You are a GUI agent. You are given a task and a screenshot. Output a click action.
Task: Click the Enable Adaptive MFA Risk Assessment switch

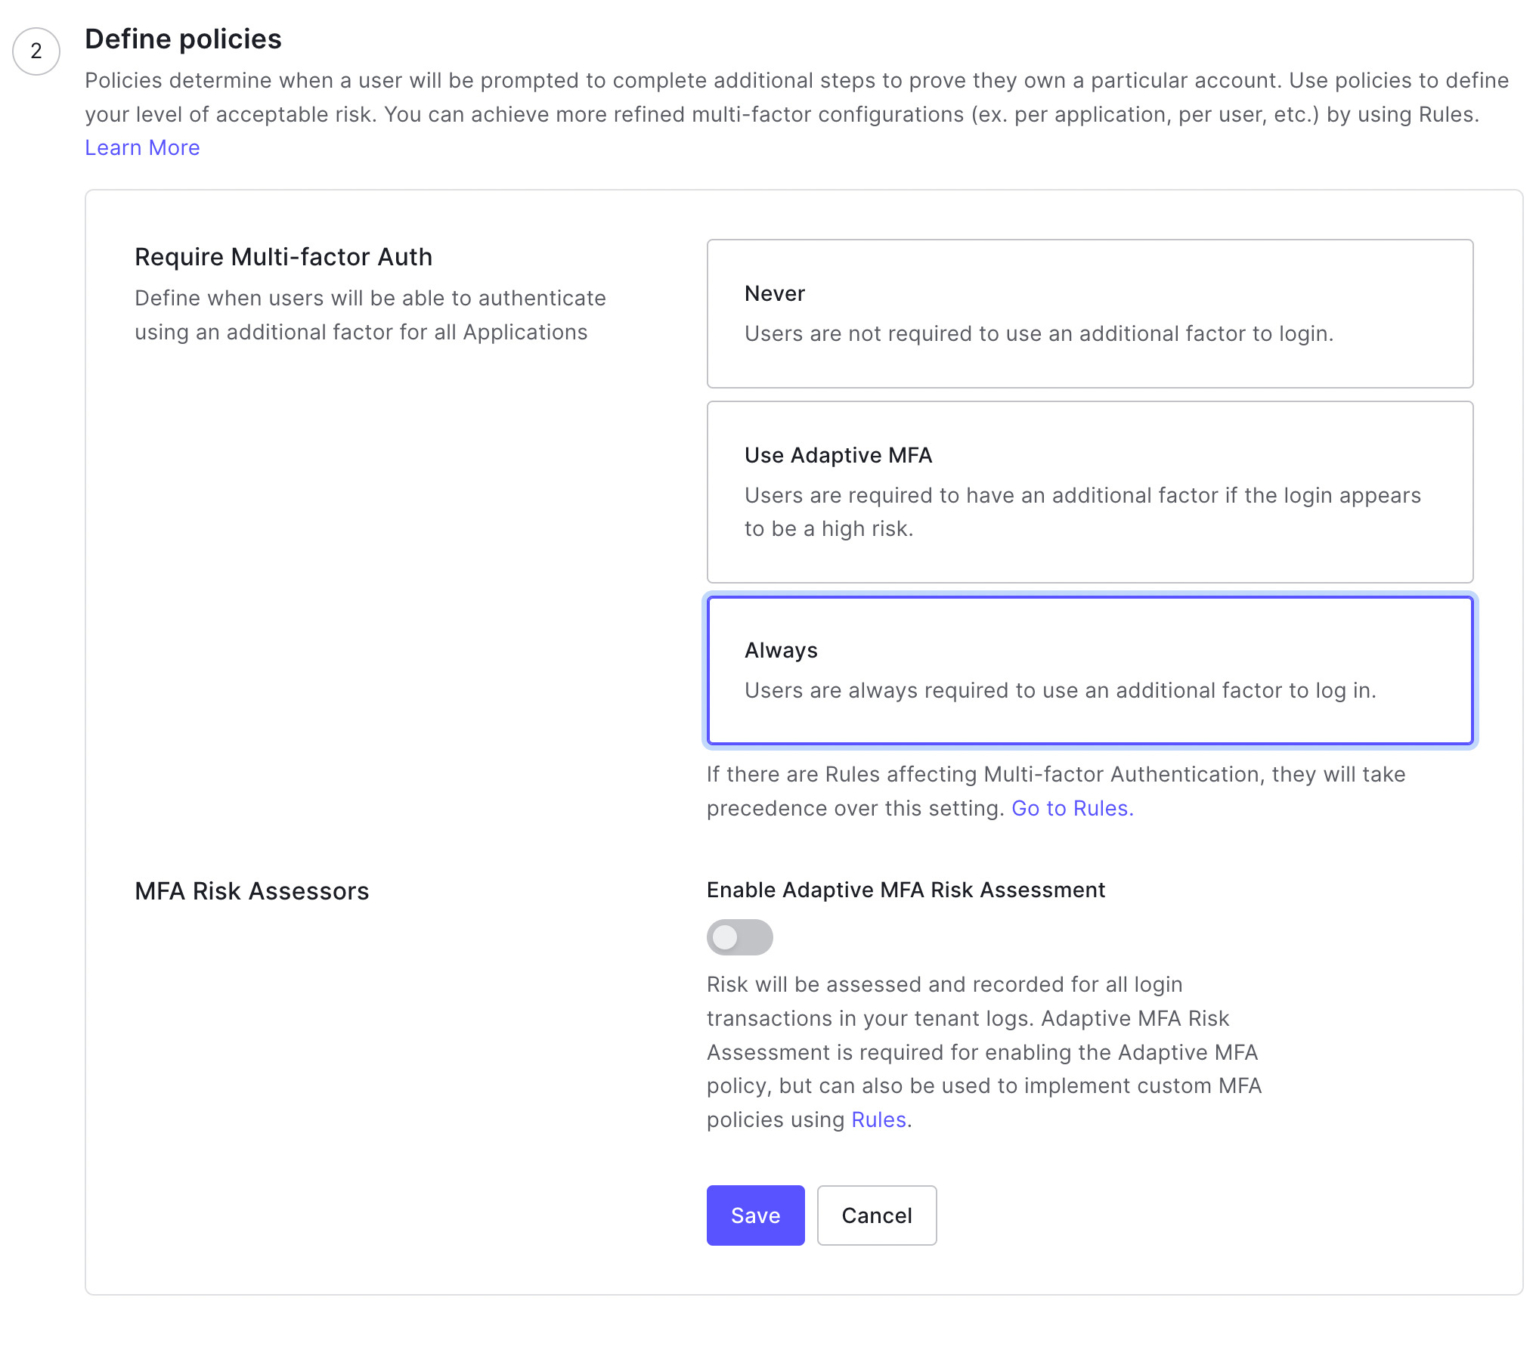(739, 937)
